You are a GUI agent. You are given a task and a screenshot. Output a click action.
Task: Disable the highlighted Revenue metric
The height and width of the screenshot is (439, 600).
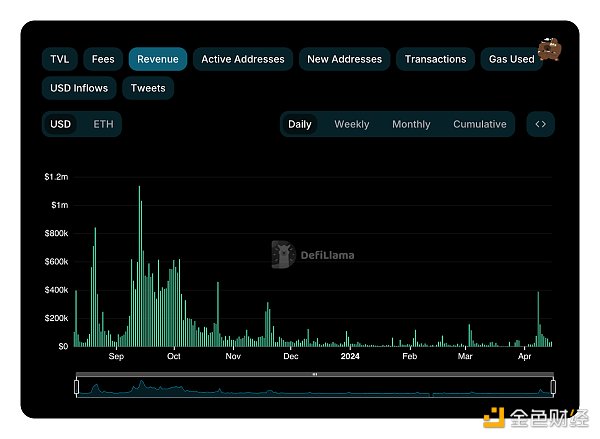158,59
